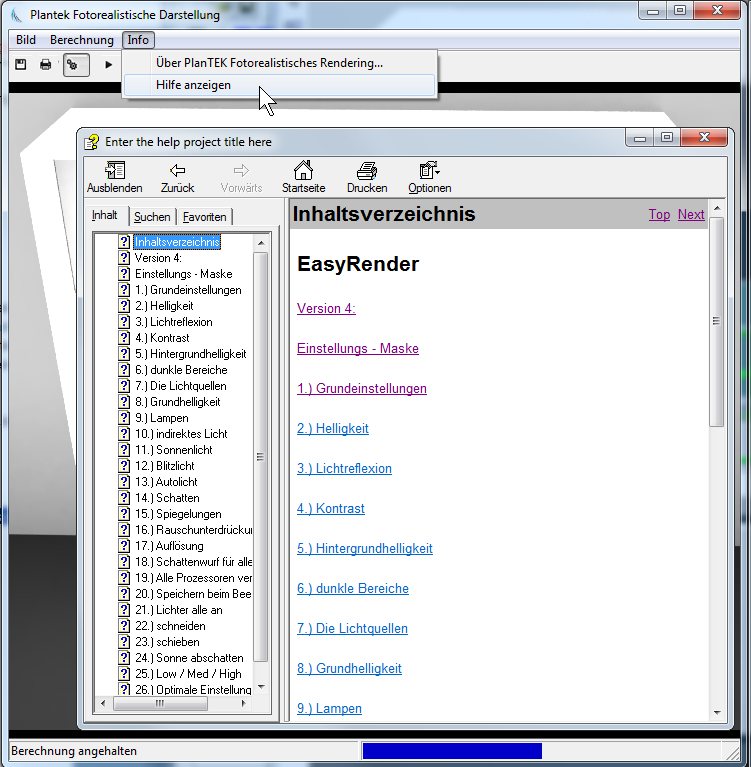Click the printer icon in main toolbar
This screenshot has width=751, height=767.
click(x=45, y=65)
